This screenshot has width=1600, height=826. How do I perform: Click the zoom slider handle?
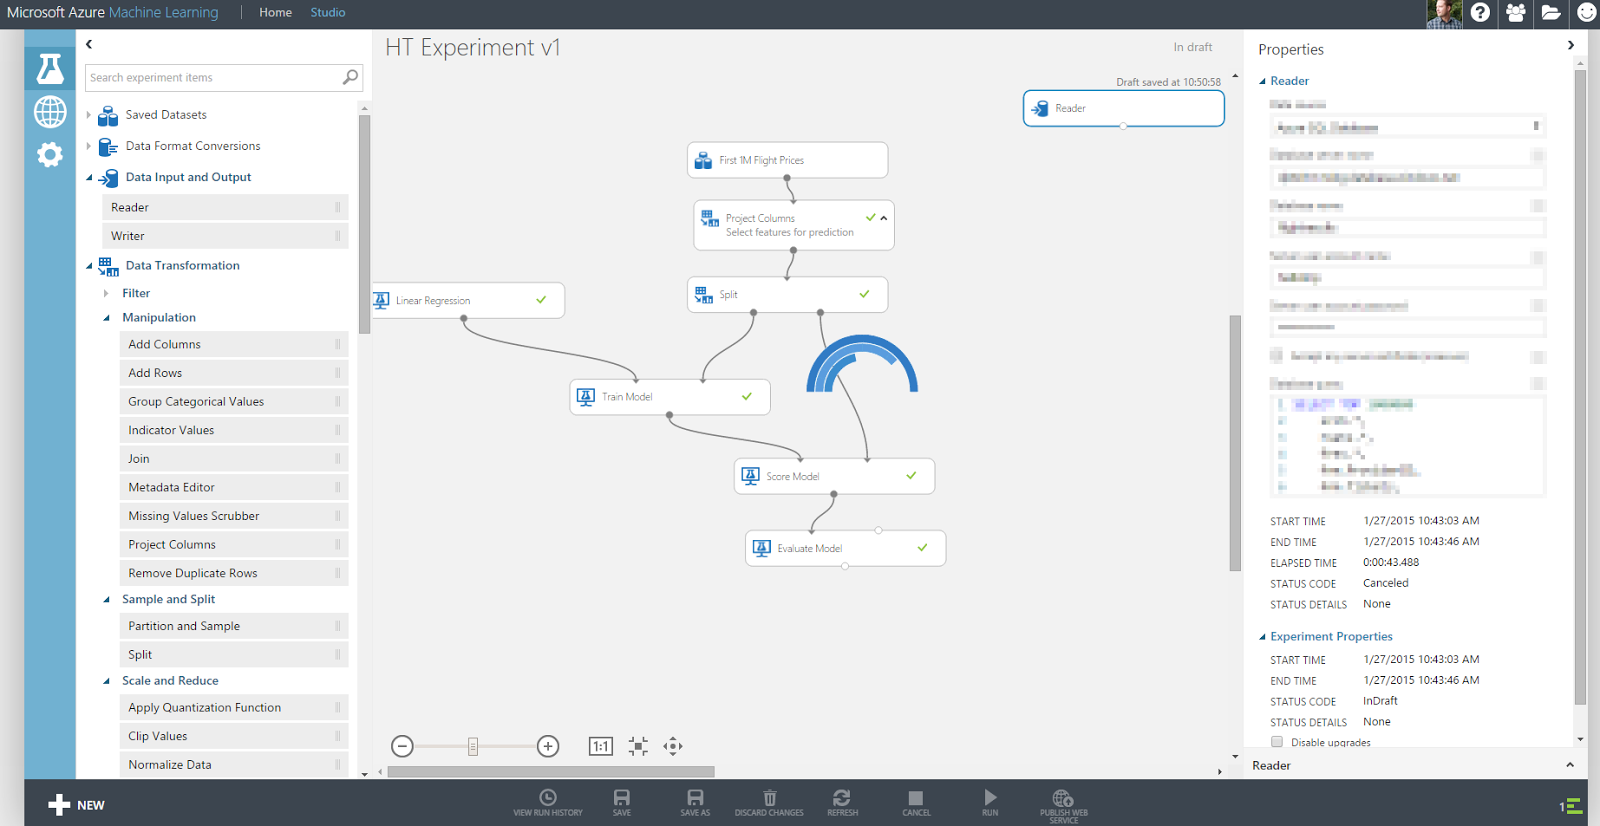(473, 746)
